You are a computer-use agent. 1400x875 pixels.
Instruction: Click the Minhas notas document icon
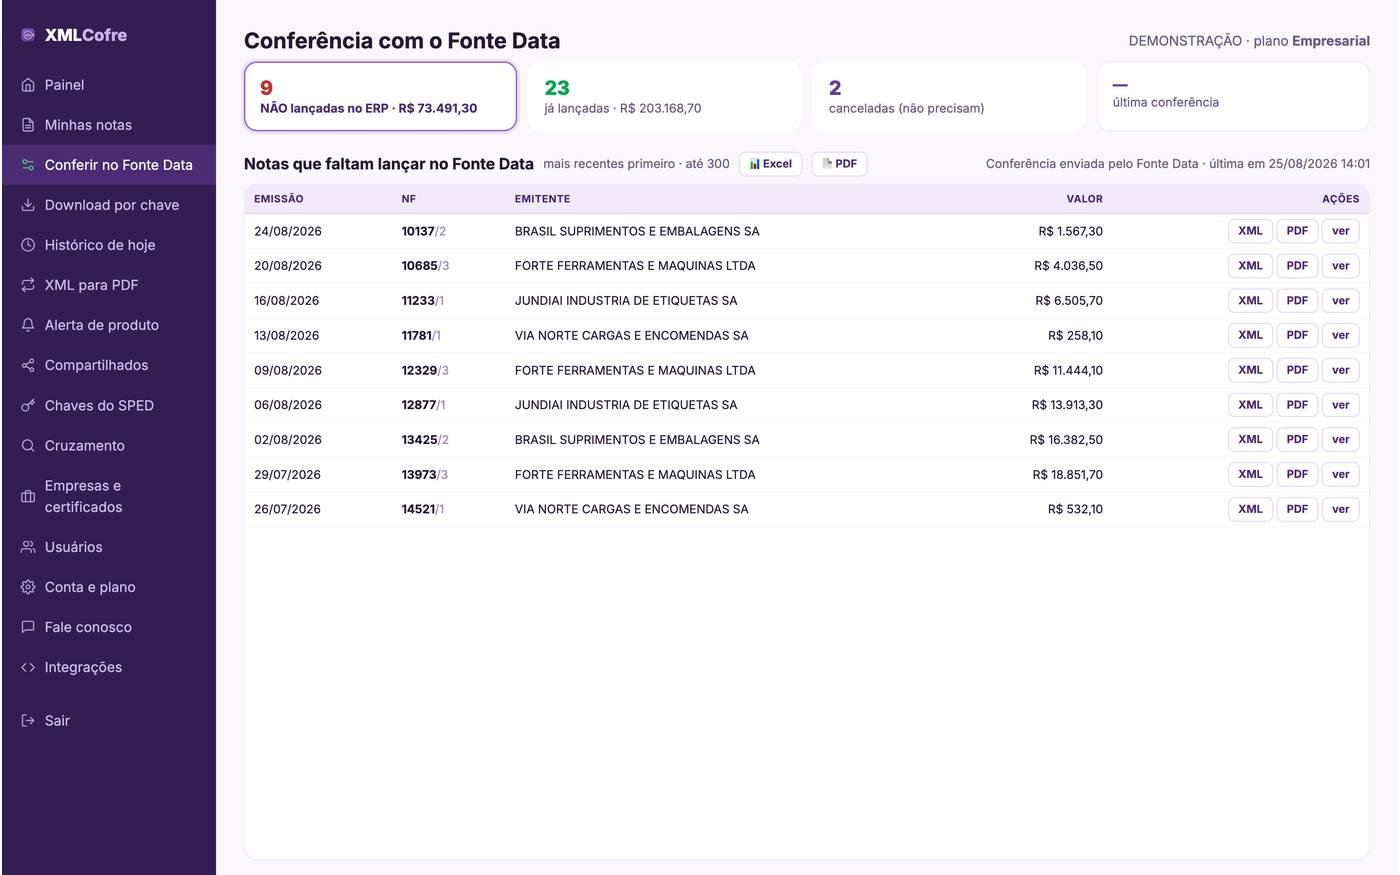[28, 125]
